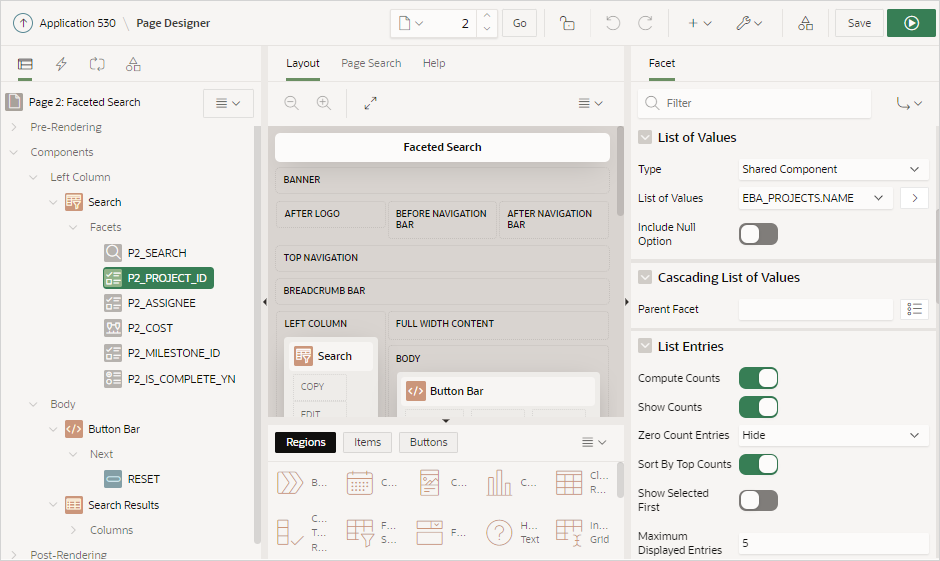Toggle Show Selected First switch
The image size is (940, 561).
coord(758,500)
